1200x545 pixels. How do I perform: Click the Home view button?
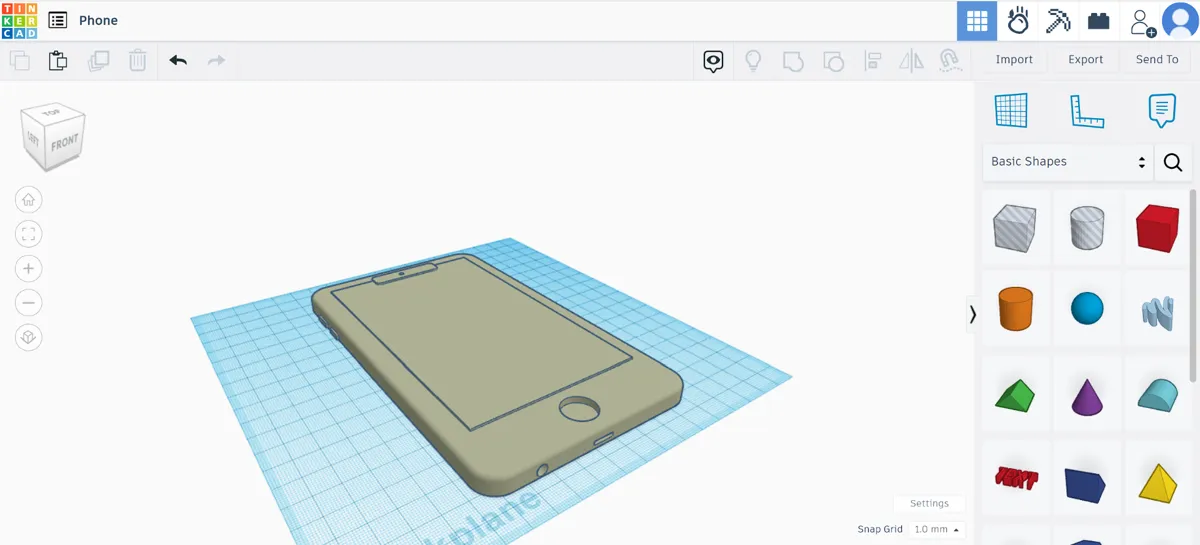[x=28, y=200]
